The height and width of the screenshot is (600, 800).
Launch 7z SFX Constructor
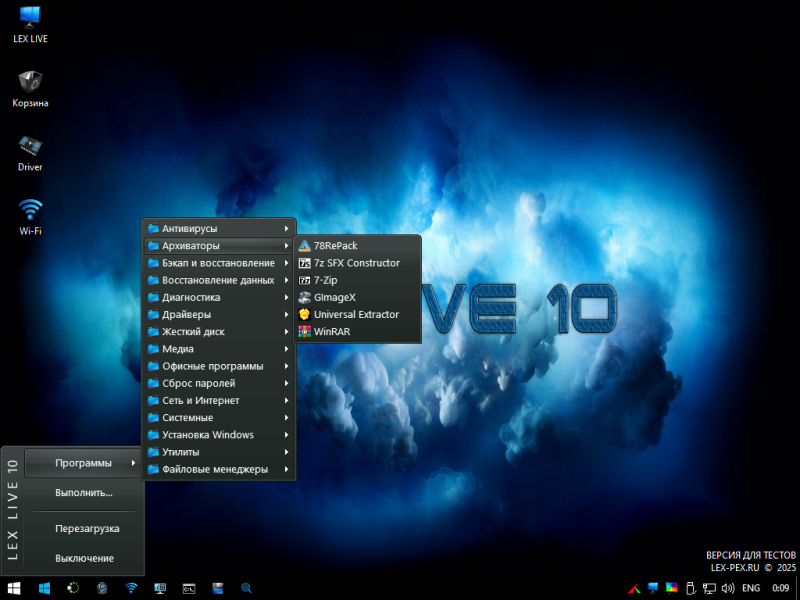click(x=356, y=263)
